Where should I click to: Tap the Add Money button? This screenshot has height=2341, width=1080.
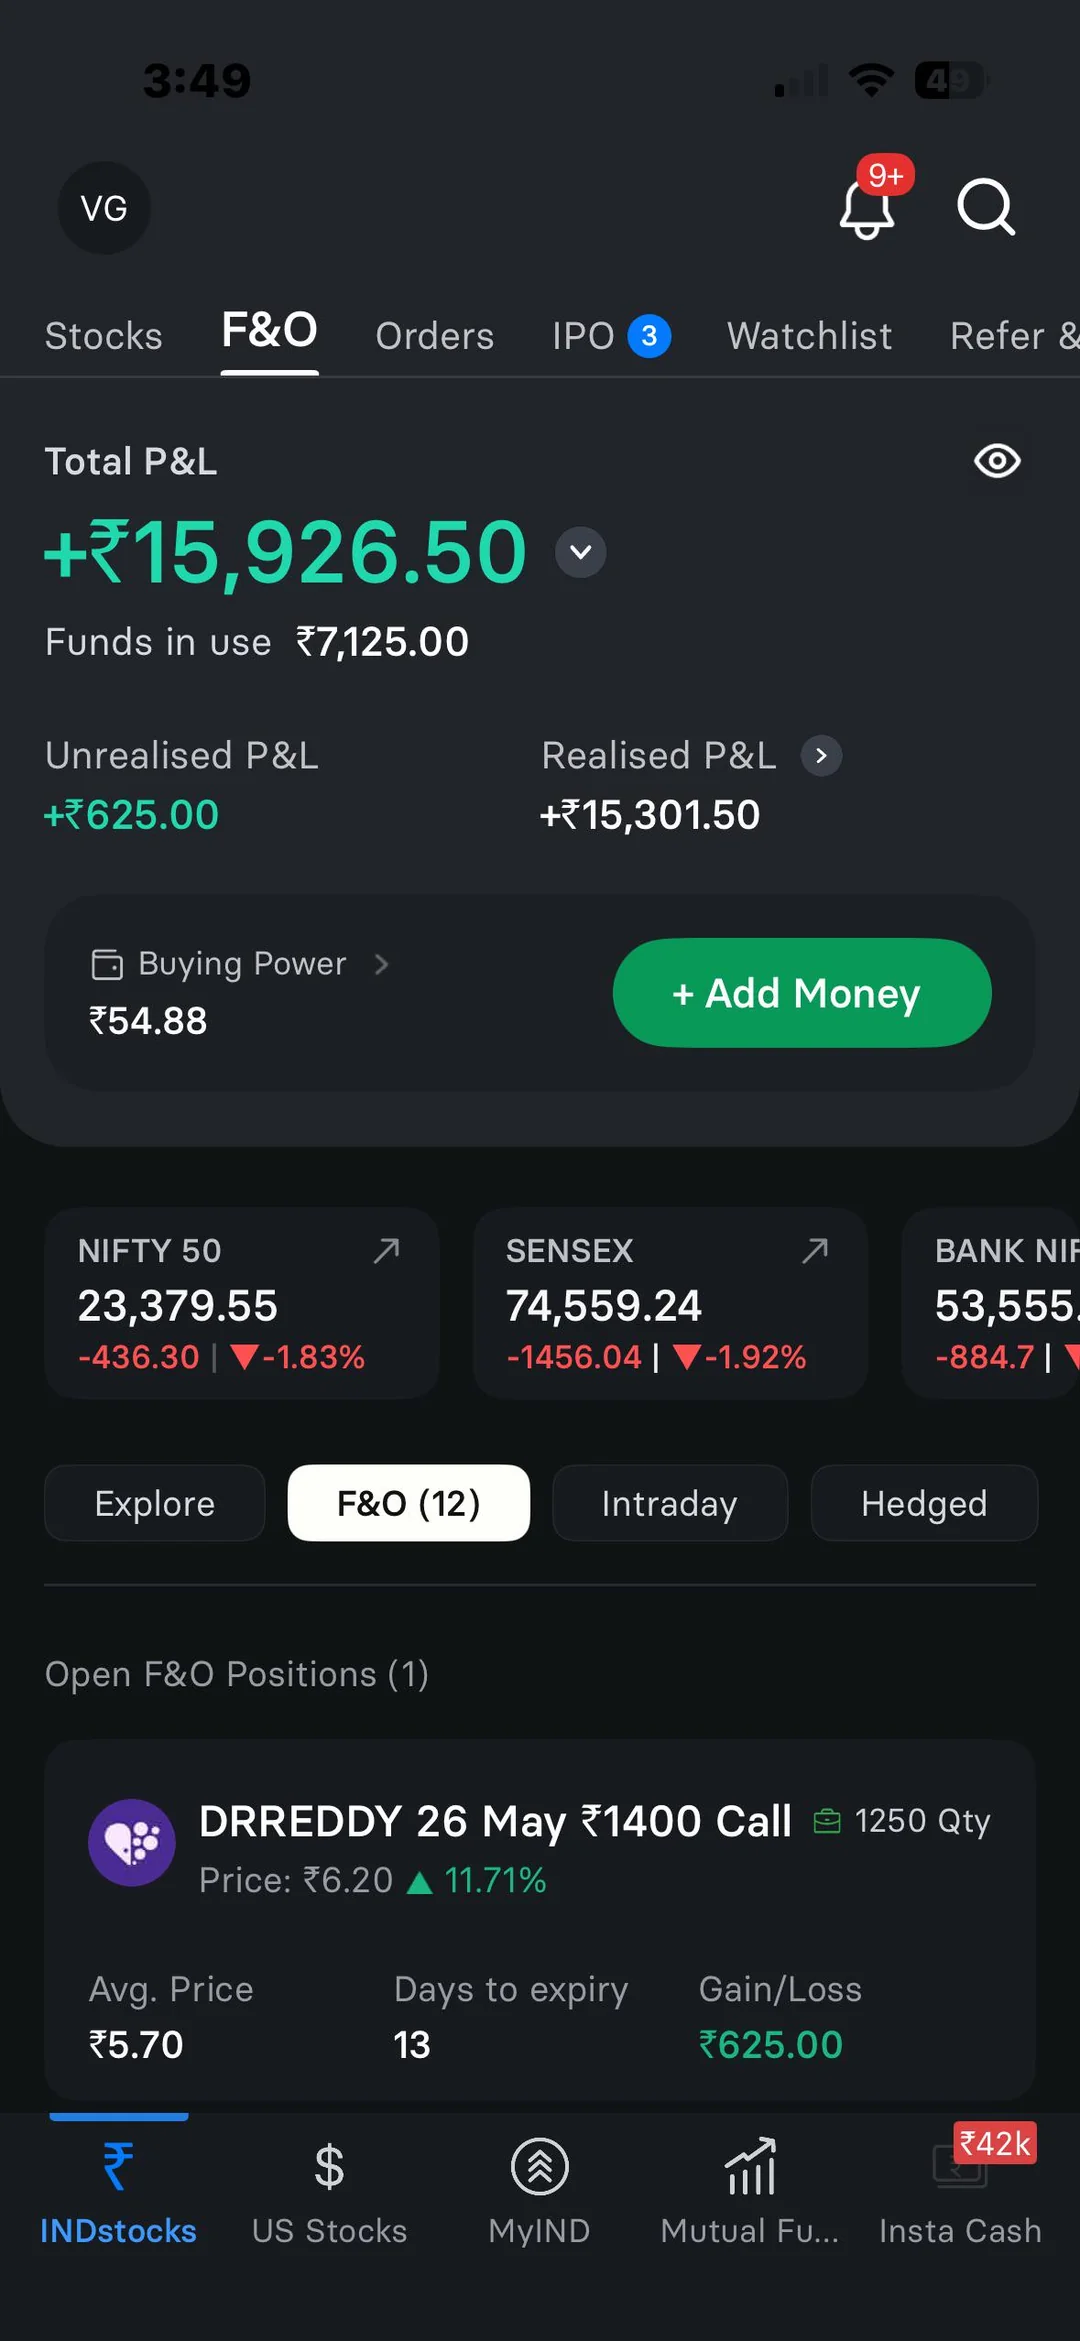802,993
